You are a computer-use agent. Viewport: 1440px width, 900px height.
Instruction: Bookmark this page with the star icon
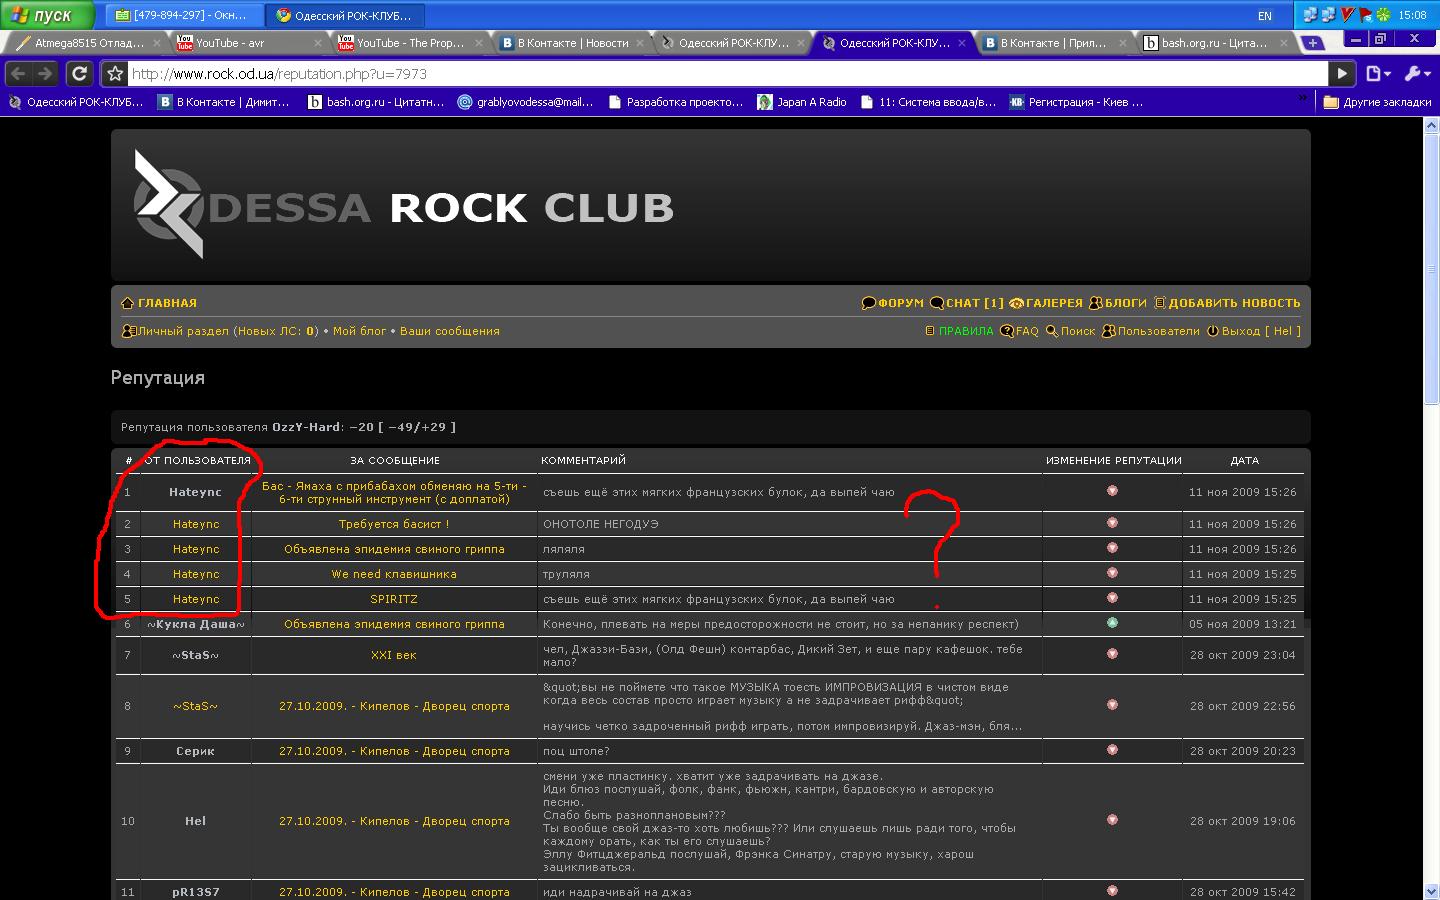(115, 73)
